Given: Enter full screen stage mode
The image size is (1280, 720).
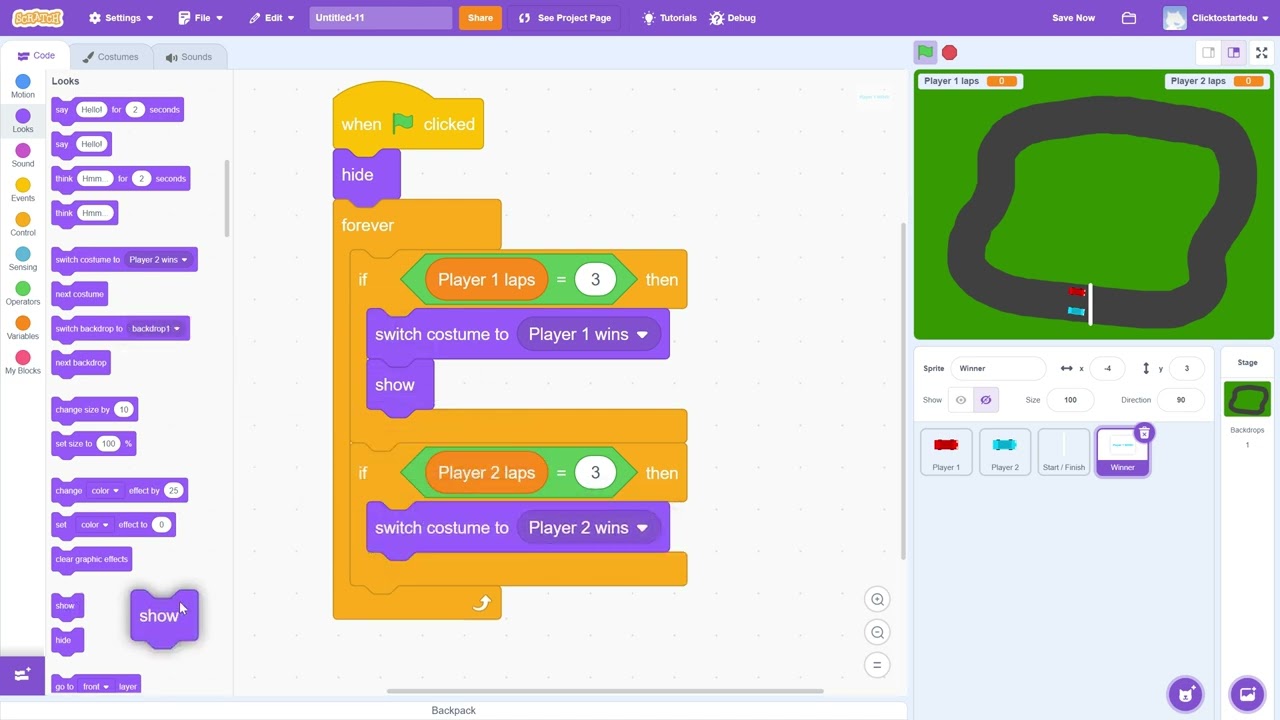Looking at the screenshot, I should (x=1262, y=53).
